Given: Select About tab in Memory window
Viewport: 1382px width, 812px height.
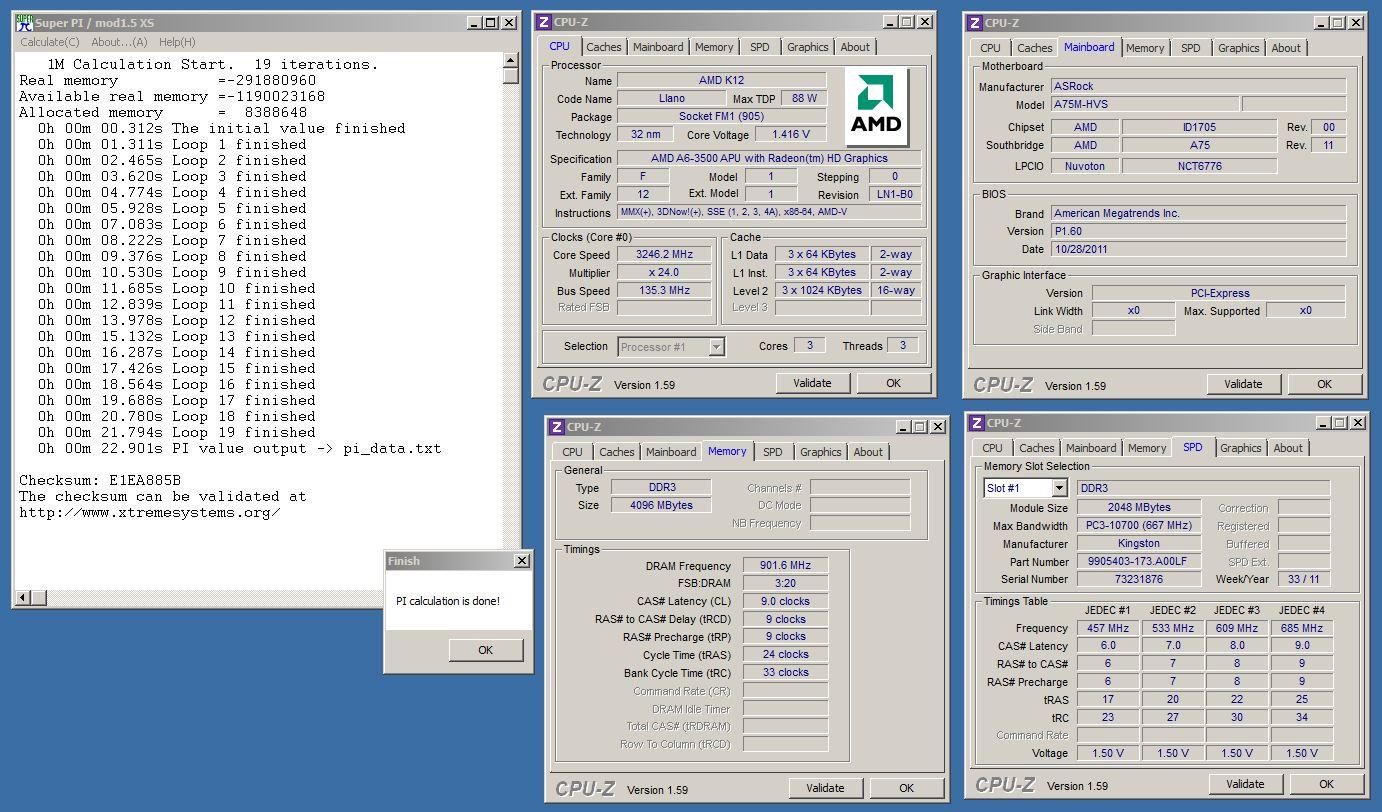Looking at the screenshot, I should click(868, 452).
